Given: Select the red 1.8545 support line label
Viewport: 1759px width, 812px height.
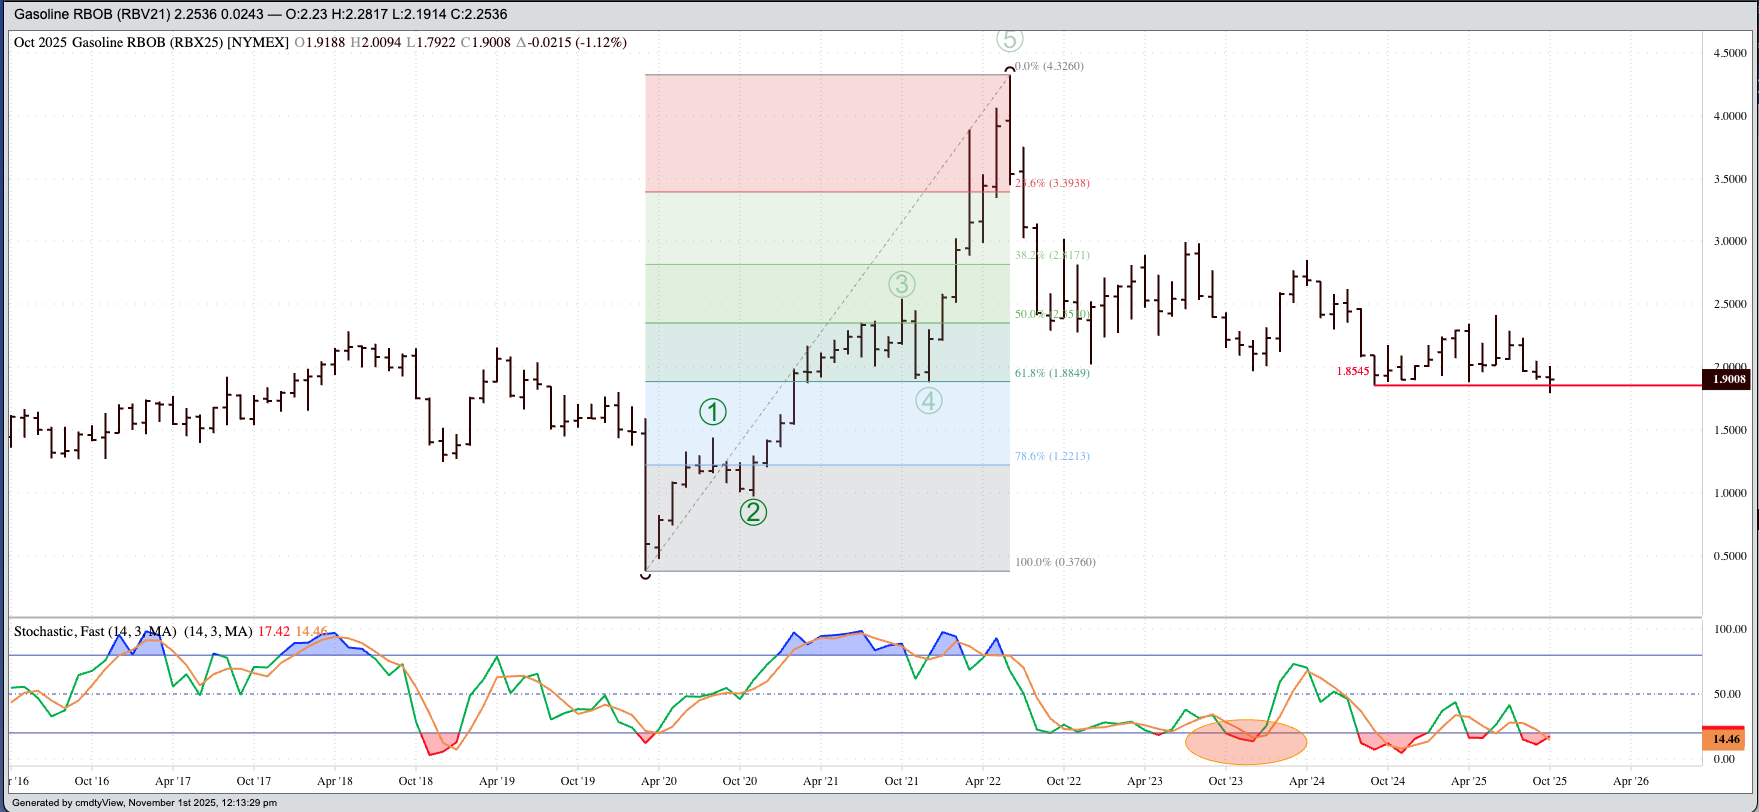Looking at the screenshot, I should 1352,371.
